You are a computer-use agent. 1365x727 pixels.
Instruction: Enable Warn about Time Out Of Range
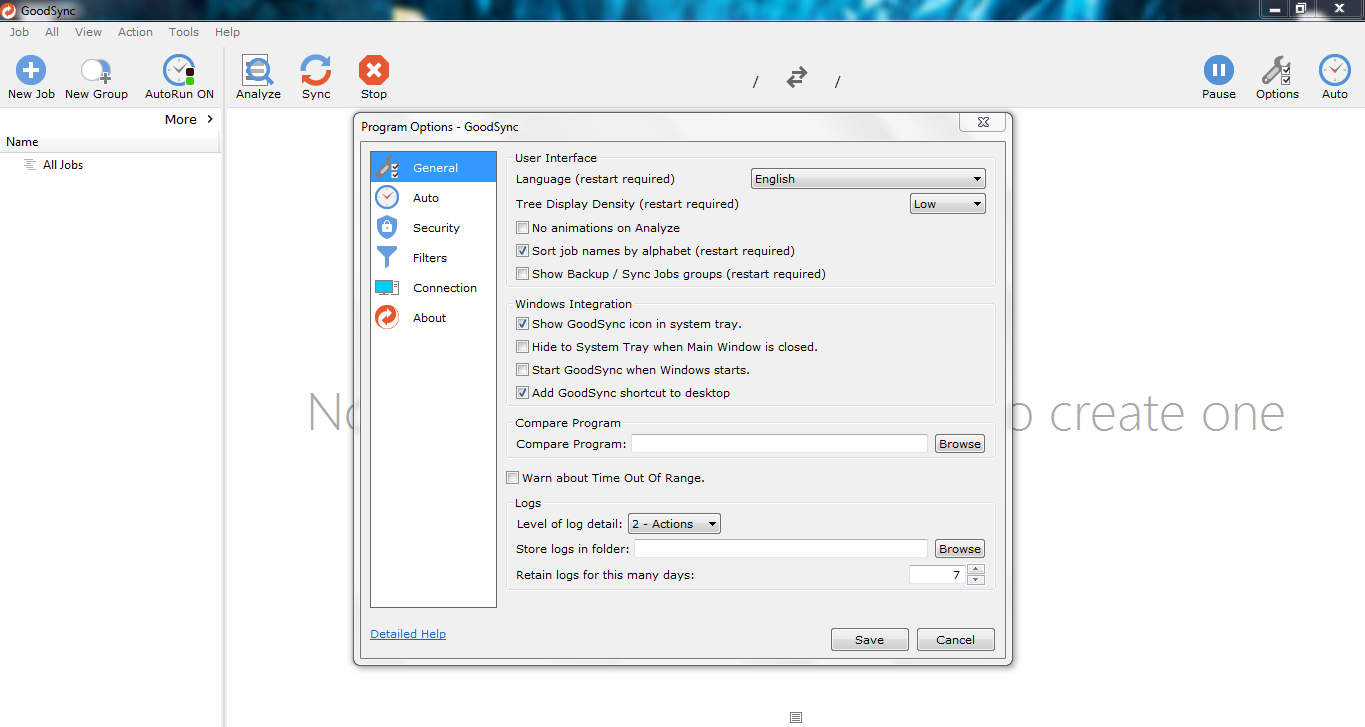pyautogui.click(x=513, y=478)
